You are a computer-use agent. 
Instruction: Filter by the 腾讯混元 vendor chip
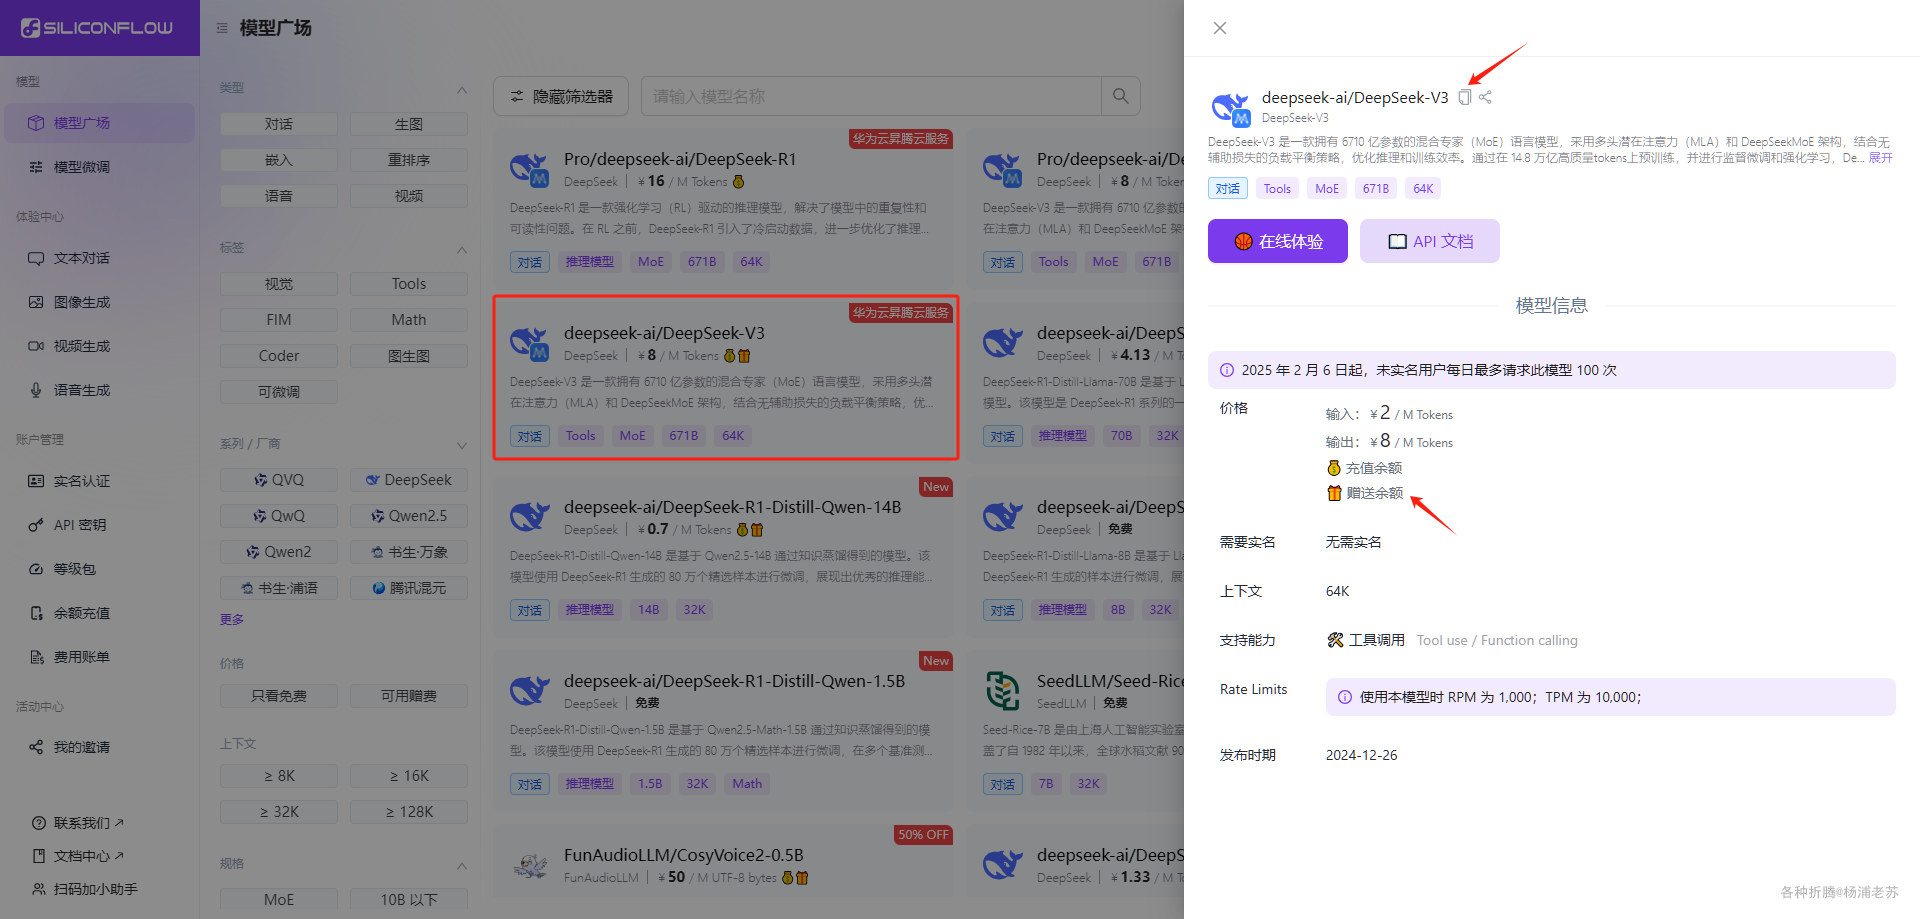point(409,588)
